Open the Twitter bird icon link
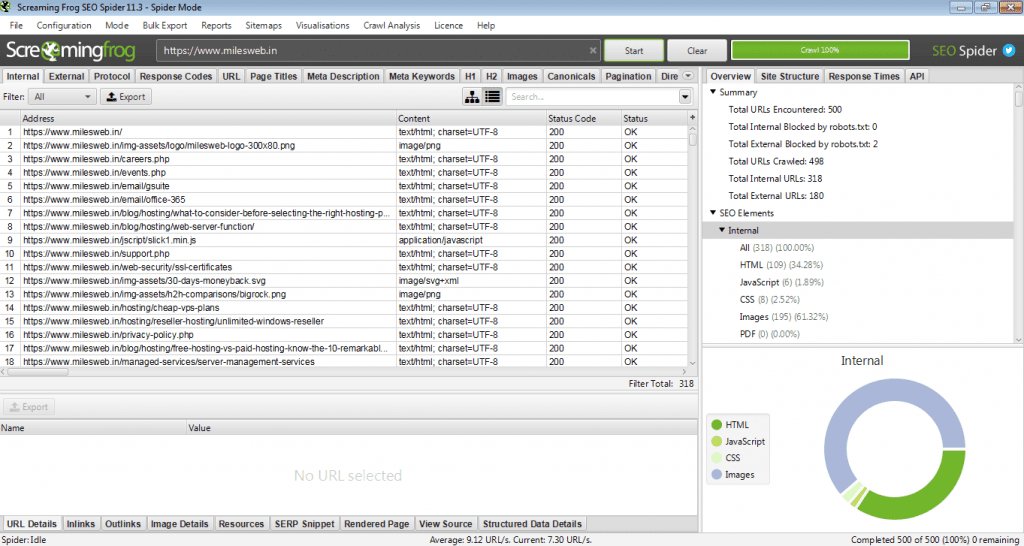This screenshot has width=1024, height=546. coord(1009,50)
